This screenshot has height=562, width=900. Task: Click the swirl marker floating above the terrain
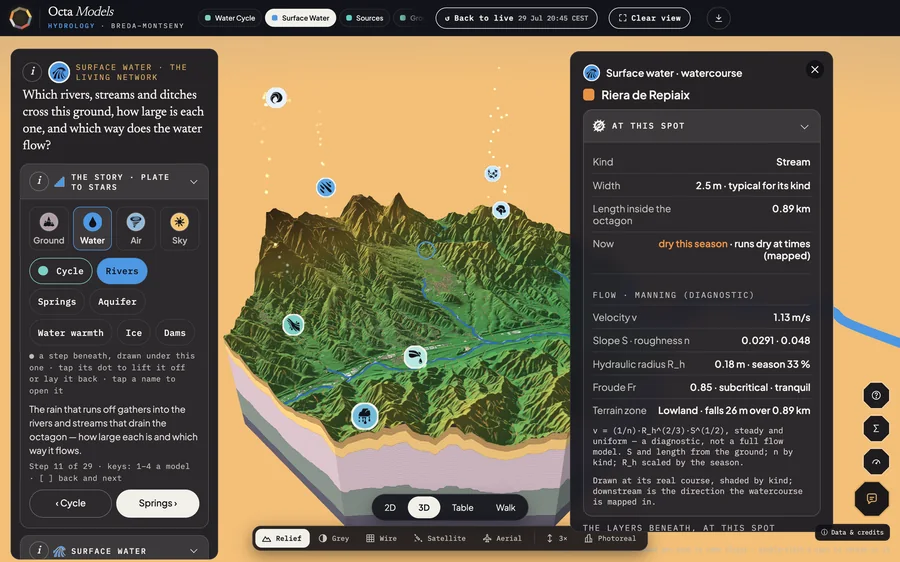pyautogui.click(x=276, y=98)
